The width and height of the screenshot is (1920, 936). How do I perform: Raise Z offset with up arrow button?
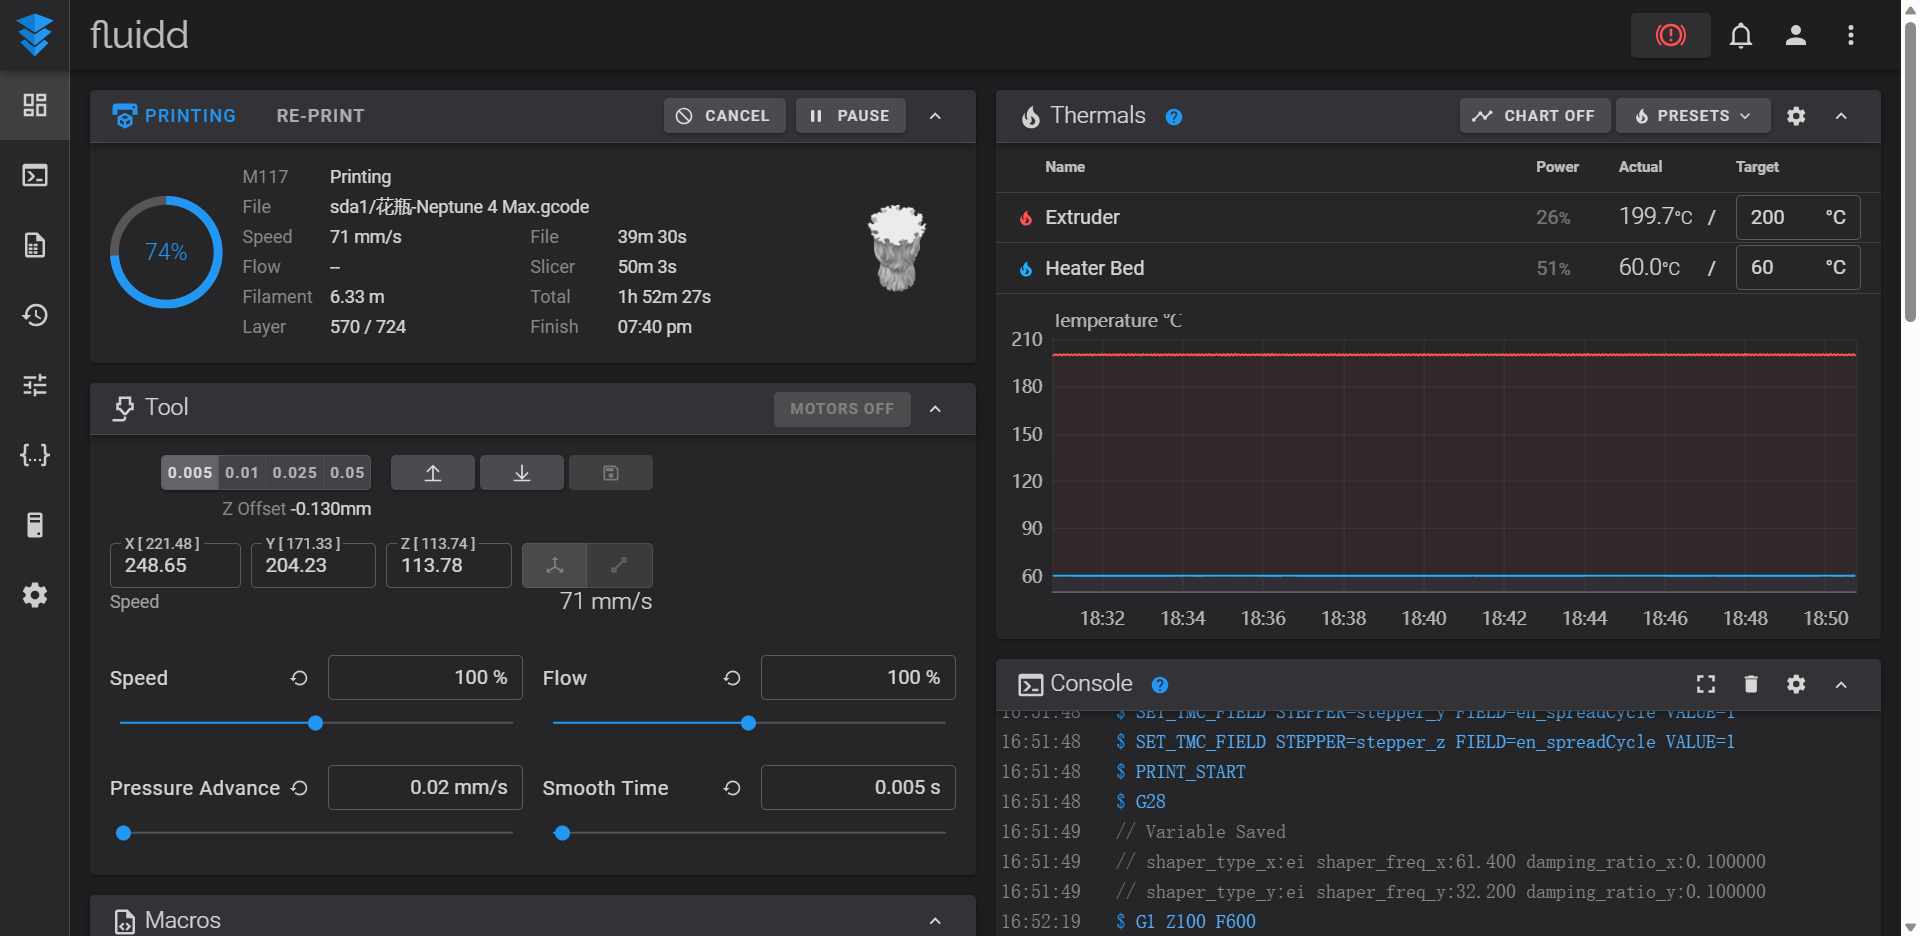pos(432,473)
